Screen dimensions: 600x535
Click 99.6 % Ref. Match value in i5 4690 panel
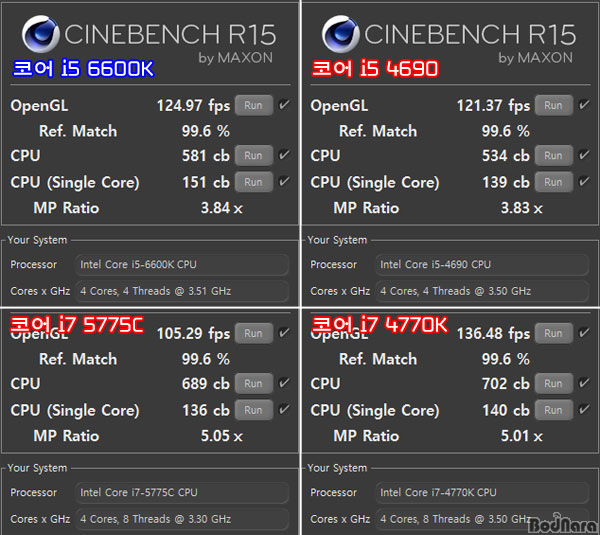[x=506, y=131]
